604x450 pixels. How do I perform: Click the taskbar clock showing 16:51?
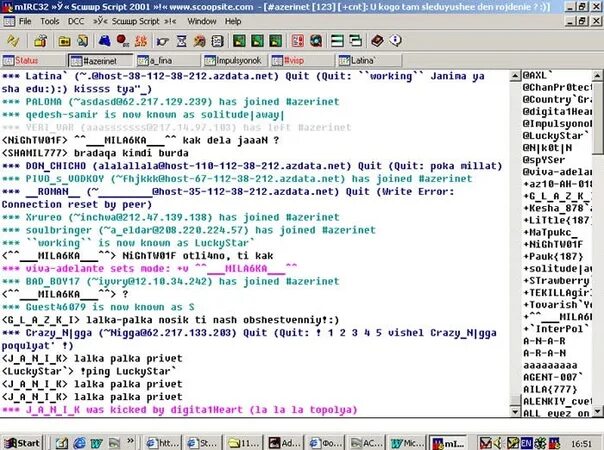(581, 444)
